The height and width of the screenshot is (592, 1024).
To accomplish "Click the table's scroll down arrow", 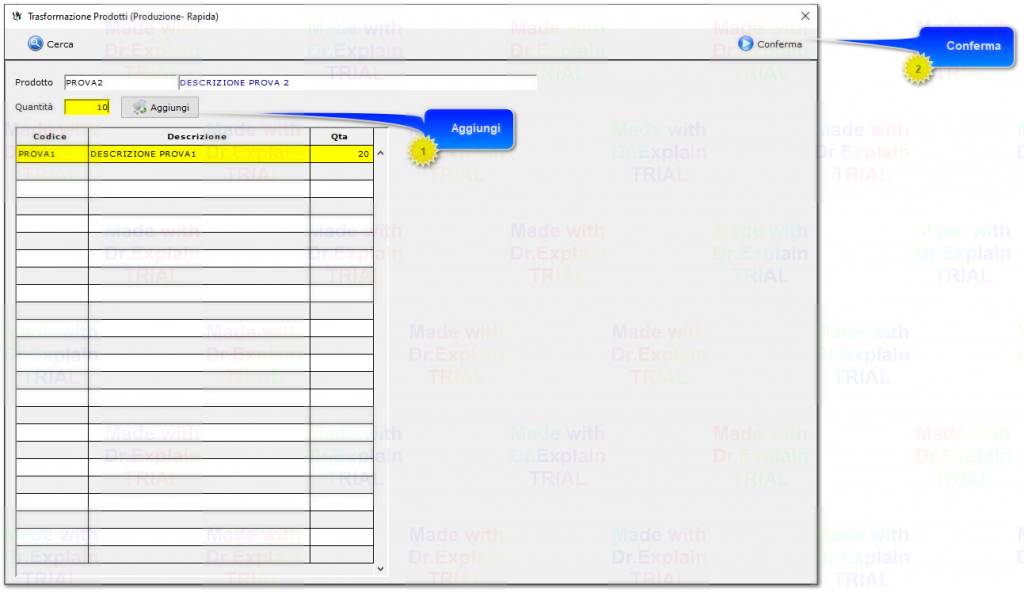I will 380,568.
